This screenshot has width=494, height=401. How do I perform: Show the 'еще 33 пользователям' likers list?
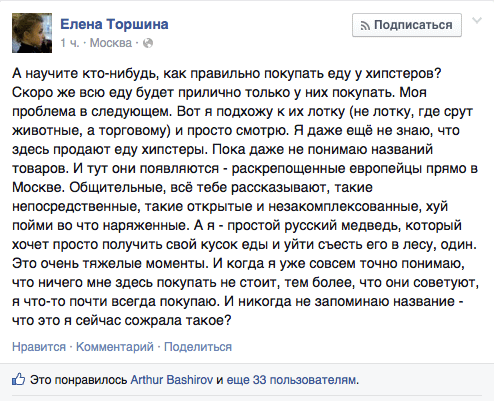tap(292, 380)
